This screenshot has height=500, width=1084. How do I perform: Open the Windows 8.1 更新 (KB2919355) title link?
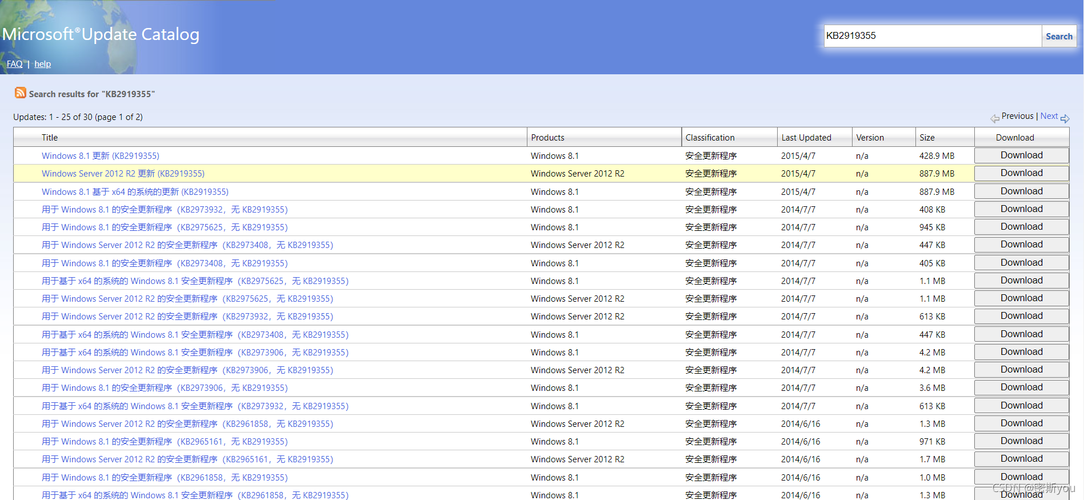click(100, 156)
